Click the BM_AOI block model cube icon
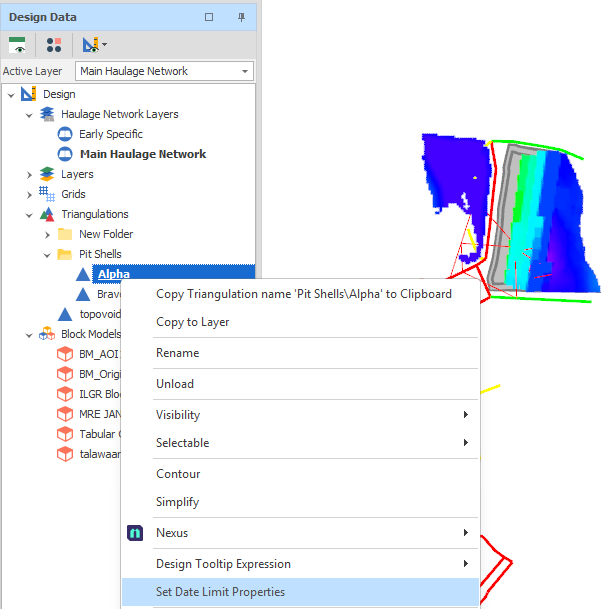The height and width of the screenshot is (609, 609). (x=65, y=354)
